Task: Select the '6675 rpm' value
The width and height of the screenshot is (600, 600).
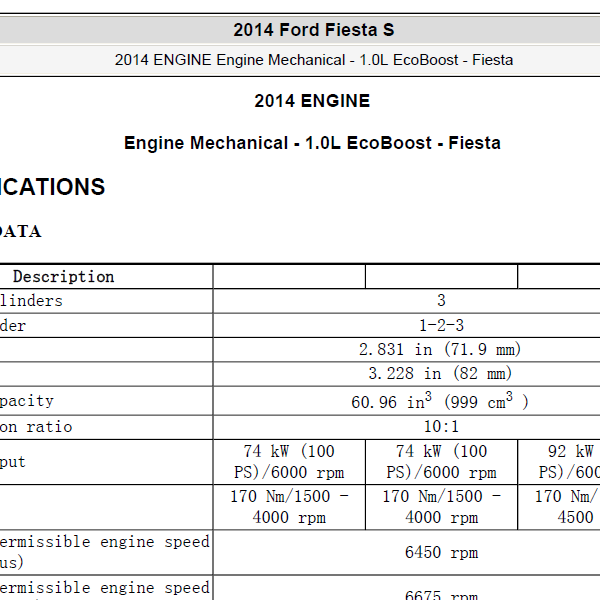Action: point(441,595)
